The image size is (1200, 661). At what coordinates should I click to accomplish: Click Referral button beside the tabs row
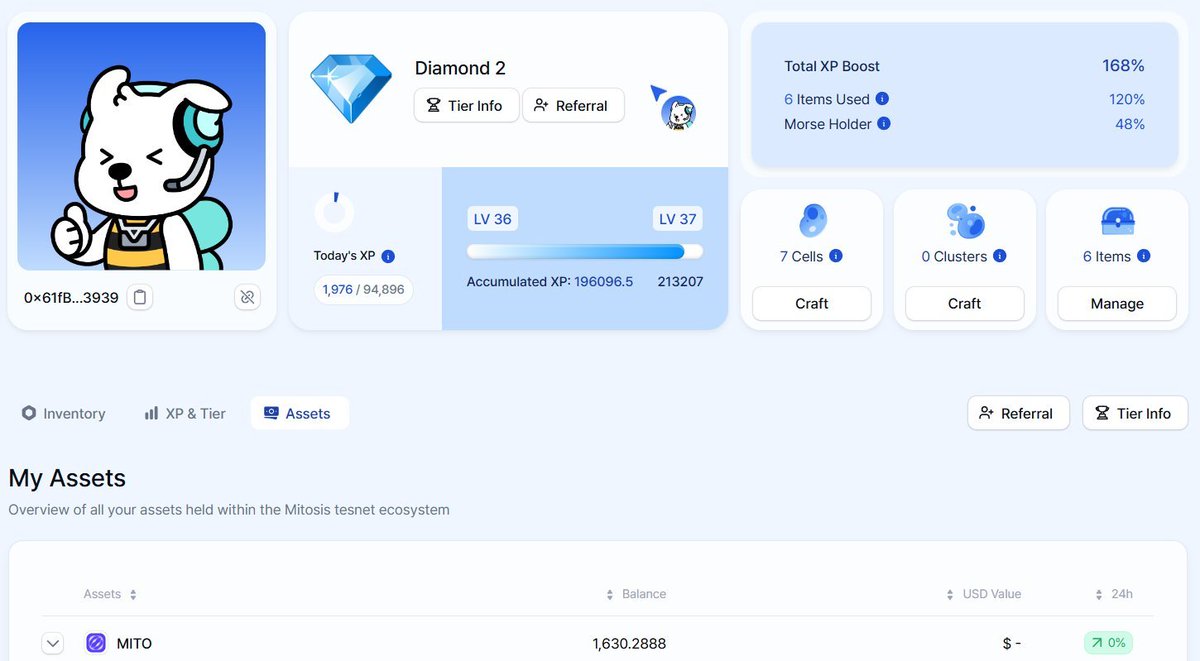click(x=1018, y=413)
